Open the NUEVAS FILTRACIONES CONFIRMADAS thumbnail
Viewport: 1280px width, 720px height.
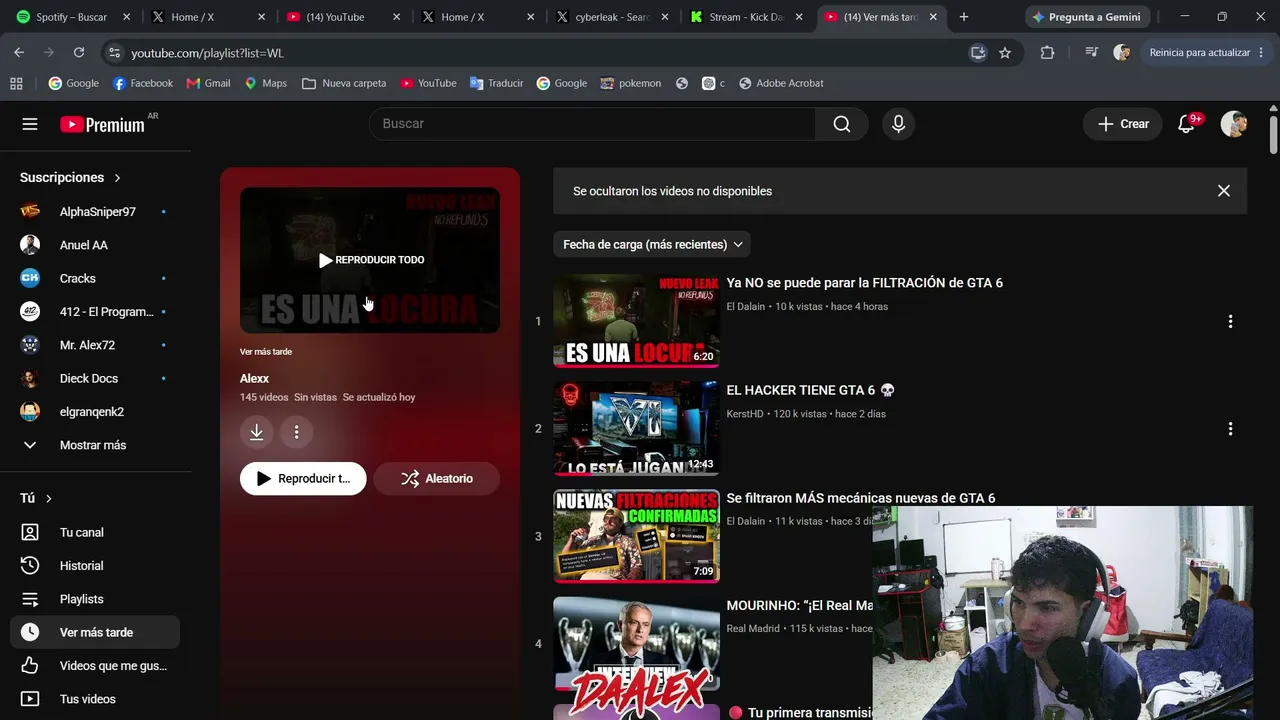pyautogui.click(x=636, y=536)
